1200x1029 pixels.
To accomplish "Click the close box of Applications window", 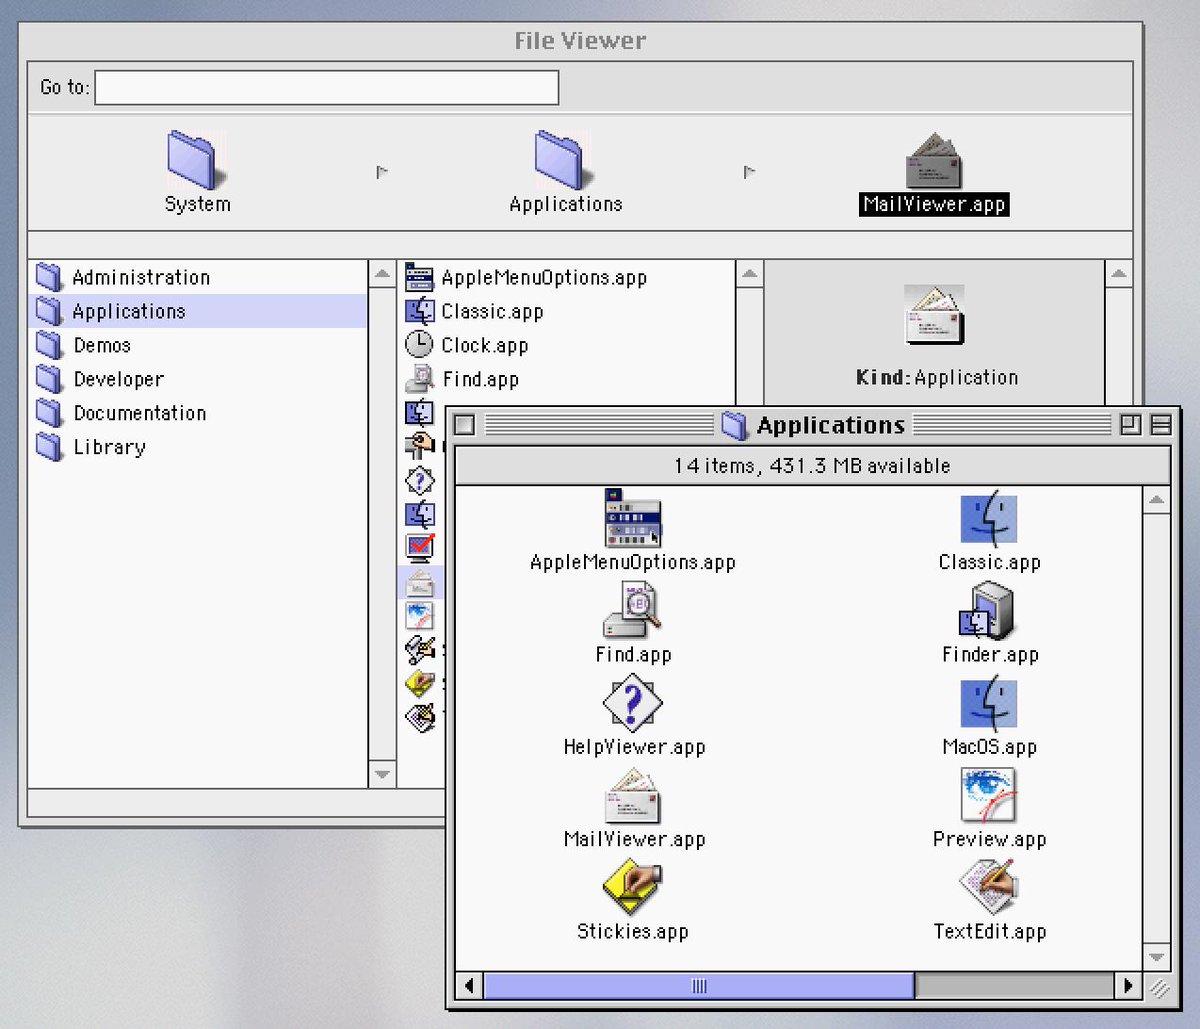I will coord(465,425).
